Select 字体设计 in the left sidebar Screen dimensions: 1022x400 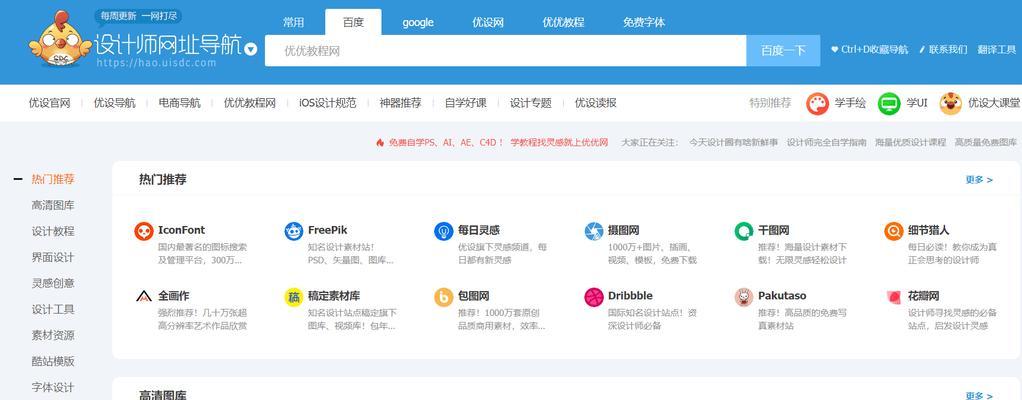53,388
